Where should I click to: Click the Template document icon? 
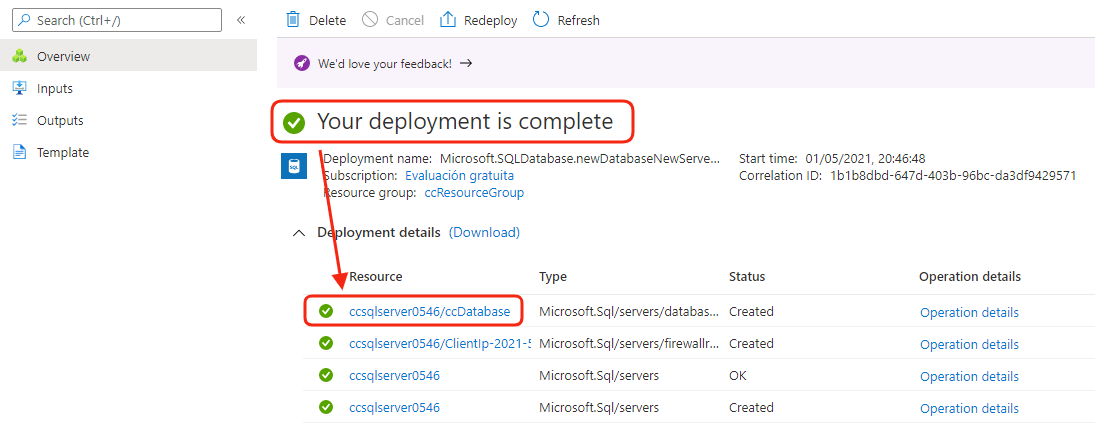[x=20, y=152]
